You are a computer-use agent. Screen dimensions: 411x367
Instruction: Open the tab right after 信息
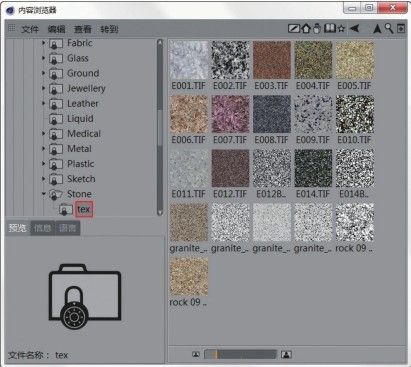click(x=68, y=228)
